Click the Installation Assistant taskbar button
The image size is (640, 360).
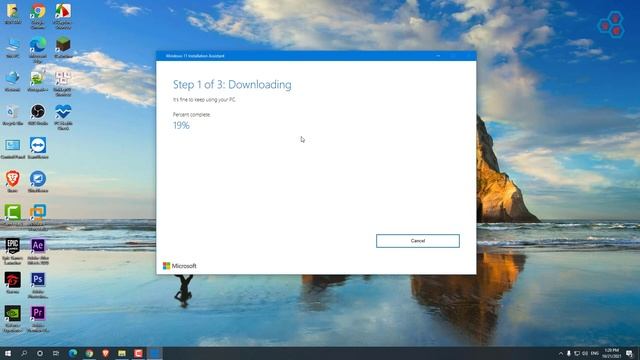155,353
